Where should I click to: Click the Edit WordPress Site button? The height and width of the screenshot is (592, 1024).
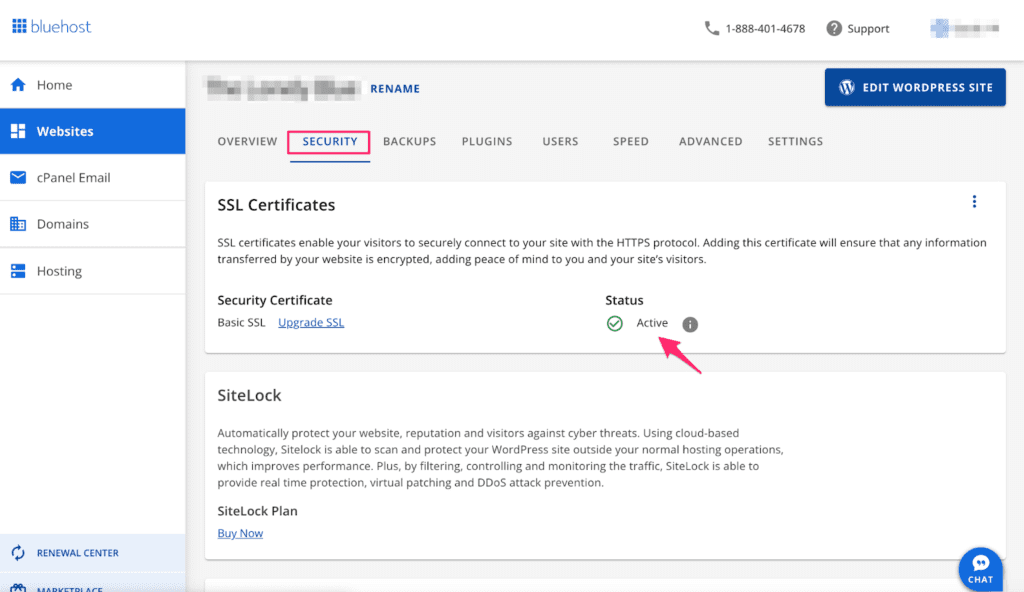914,87
